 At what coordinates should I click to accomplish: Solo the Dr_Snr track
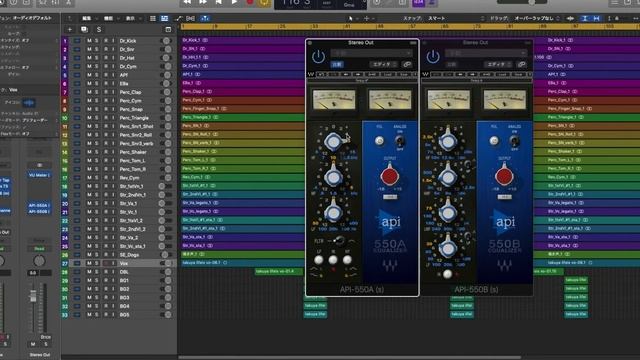(x=97, y=49)
